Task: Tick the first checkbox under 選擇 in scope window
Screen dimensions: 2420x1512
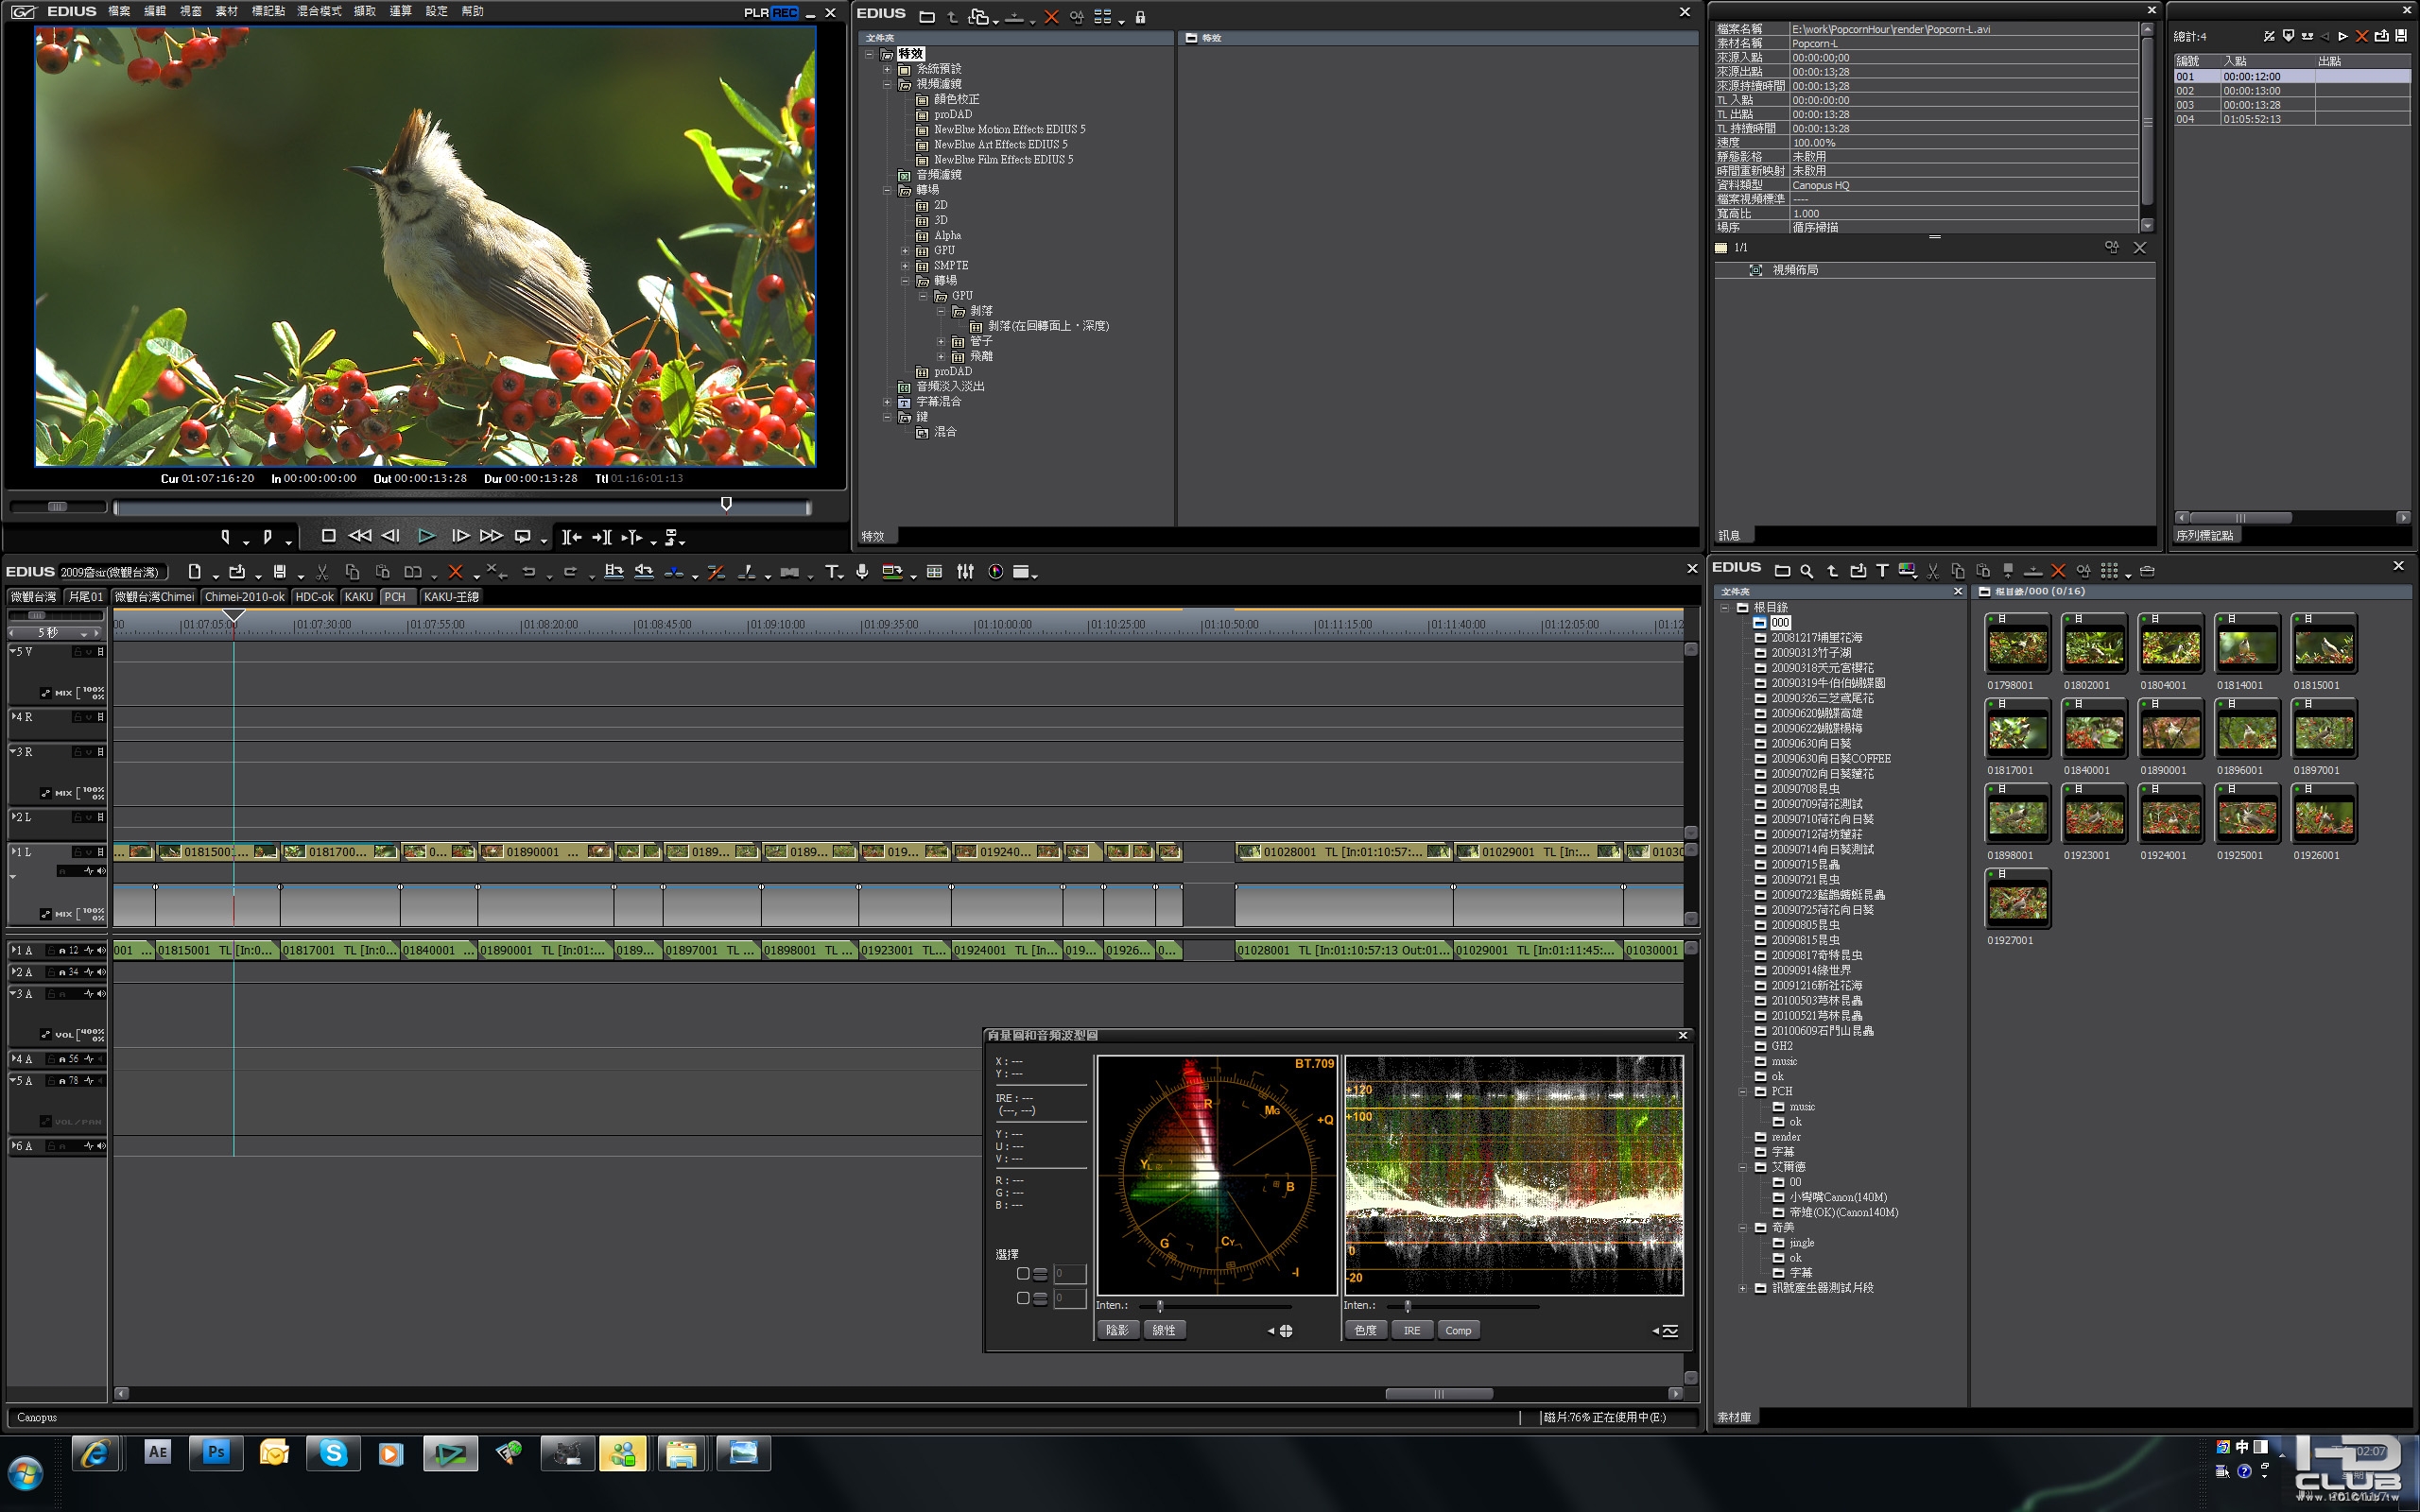Action: click(1023, 1274)
